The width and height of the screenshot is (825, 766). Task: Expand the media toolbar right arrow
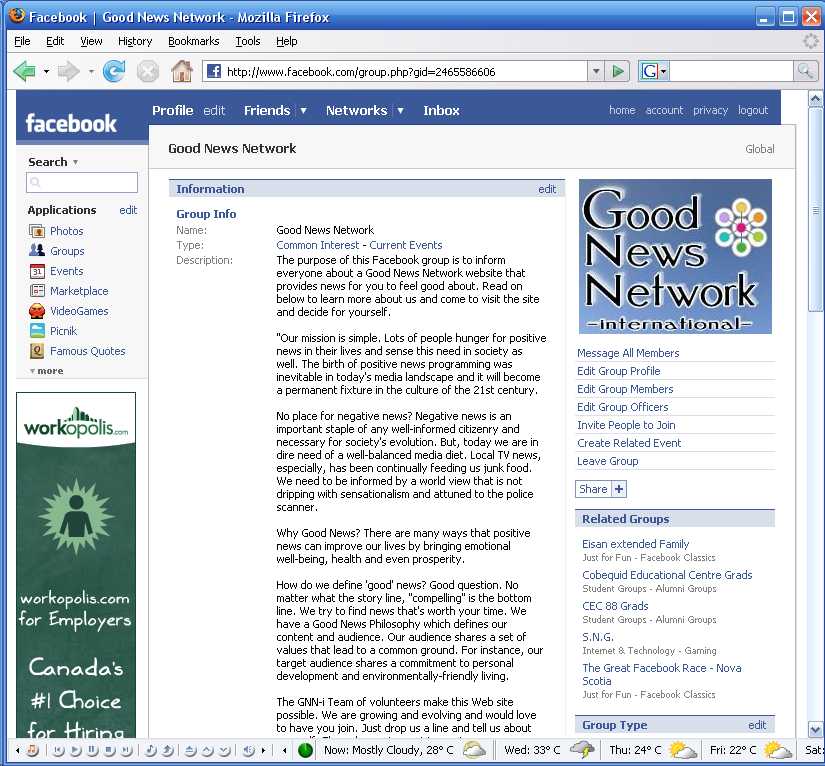pyautogui.click(x=263, y=750)
